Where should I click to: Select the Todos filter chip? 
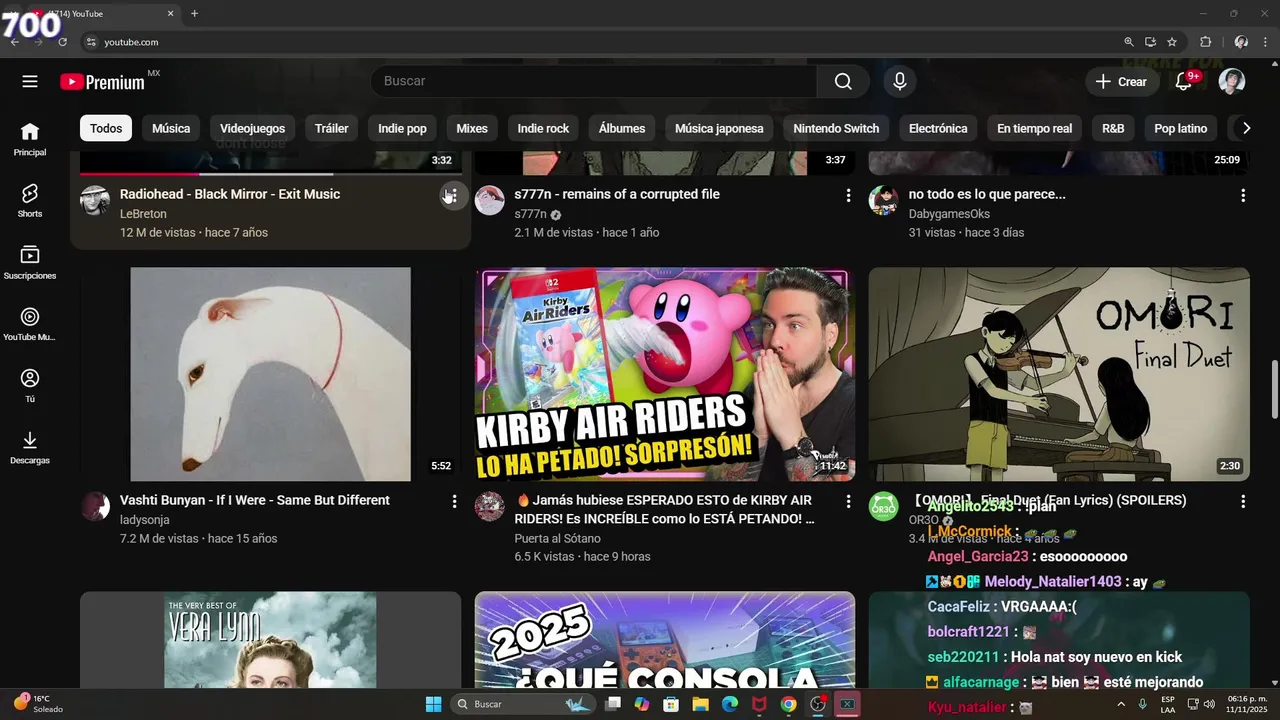(106, 128)
